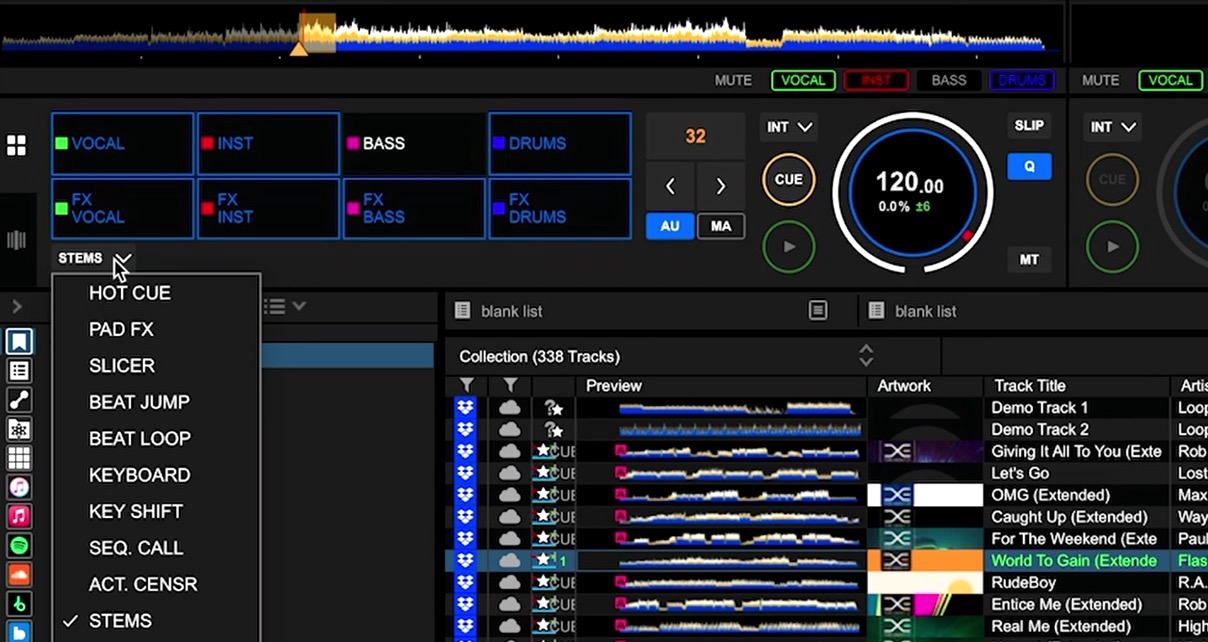This screenshot has width=1208, height=642.
Task: Click the filter funnel icon above the track list
Action: pos(465,385)
